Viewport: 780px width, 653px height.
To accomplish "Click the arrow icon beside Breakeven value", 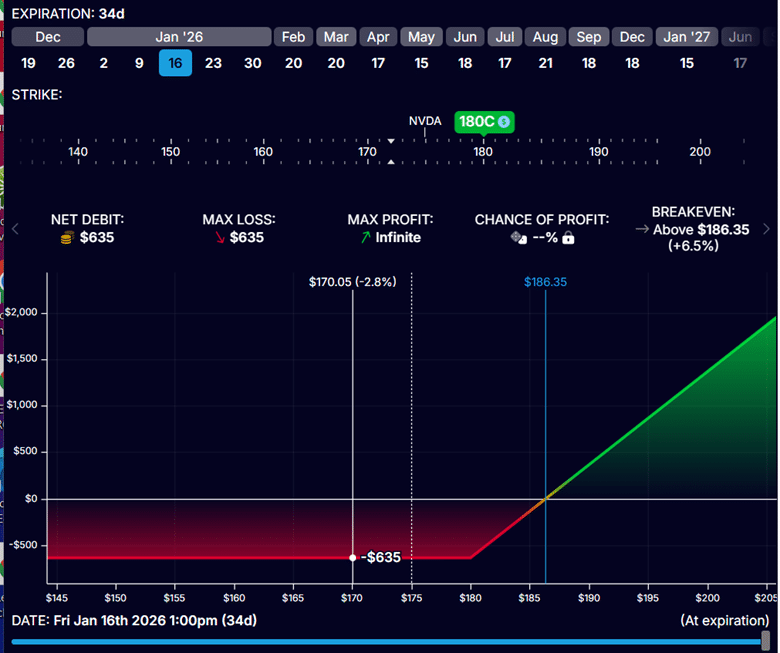I will pos(641,229).
